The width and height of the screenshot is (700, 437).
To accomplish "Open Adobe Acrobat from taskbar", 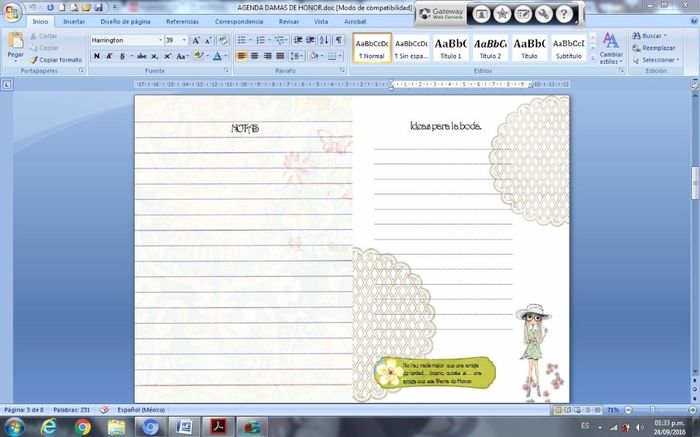I will [x=218, y=427].
